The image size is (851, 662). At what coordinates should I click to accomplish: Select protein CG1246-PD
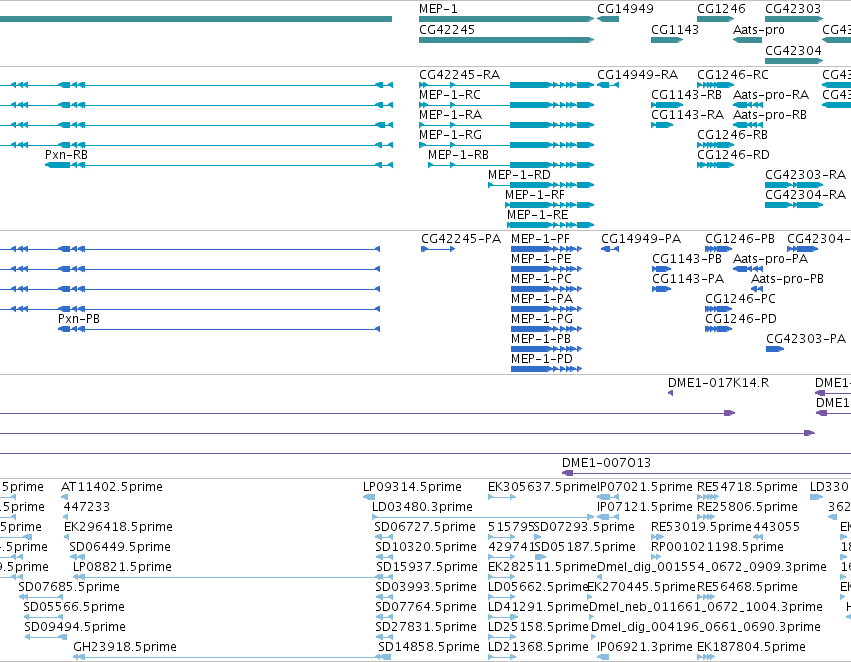pyautogui.click(x=719, y=329)
